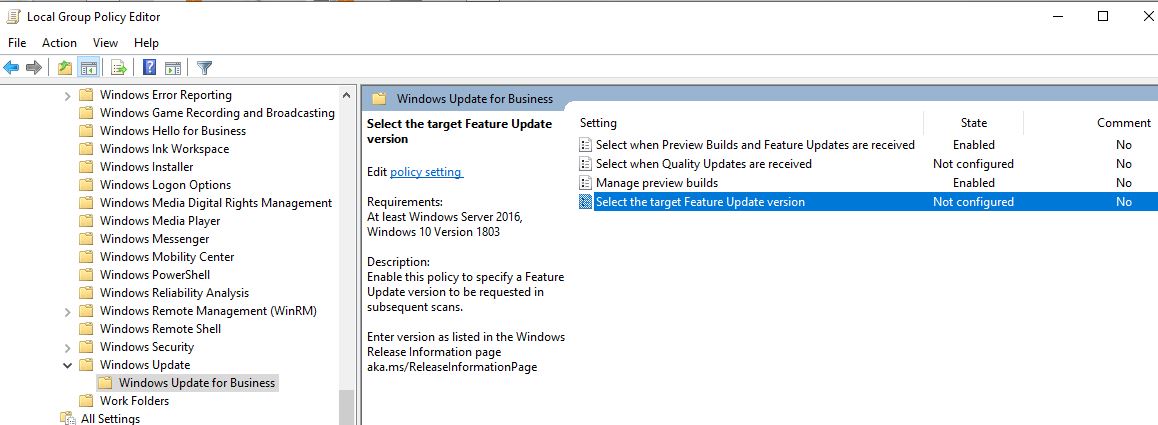
Task: Select 'Select when Quality Updates are received' policy
Action: coord(703,164)
